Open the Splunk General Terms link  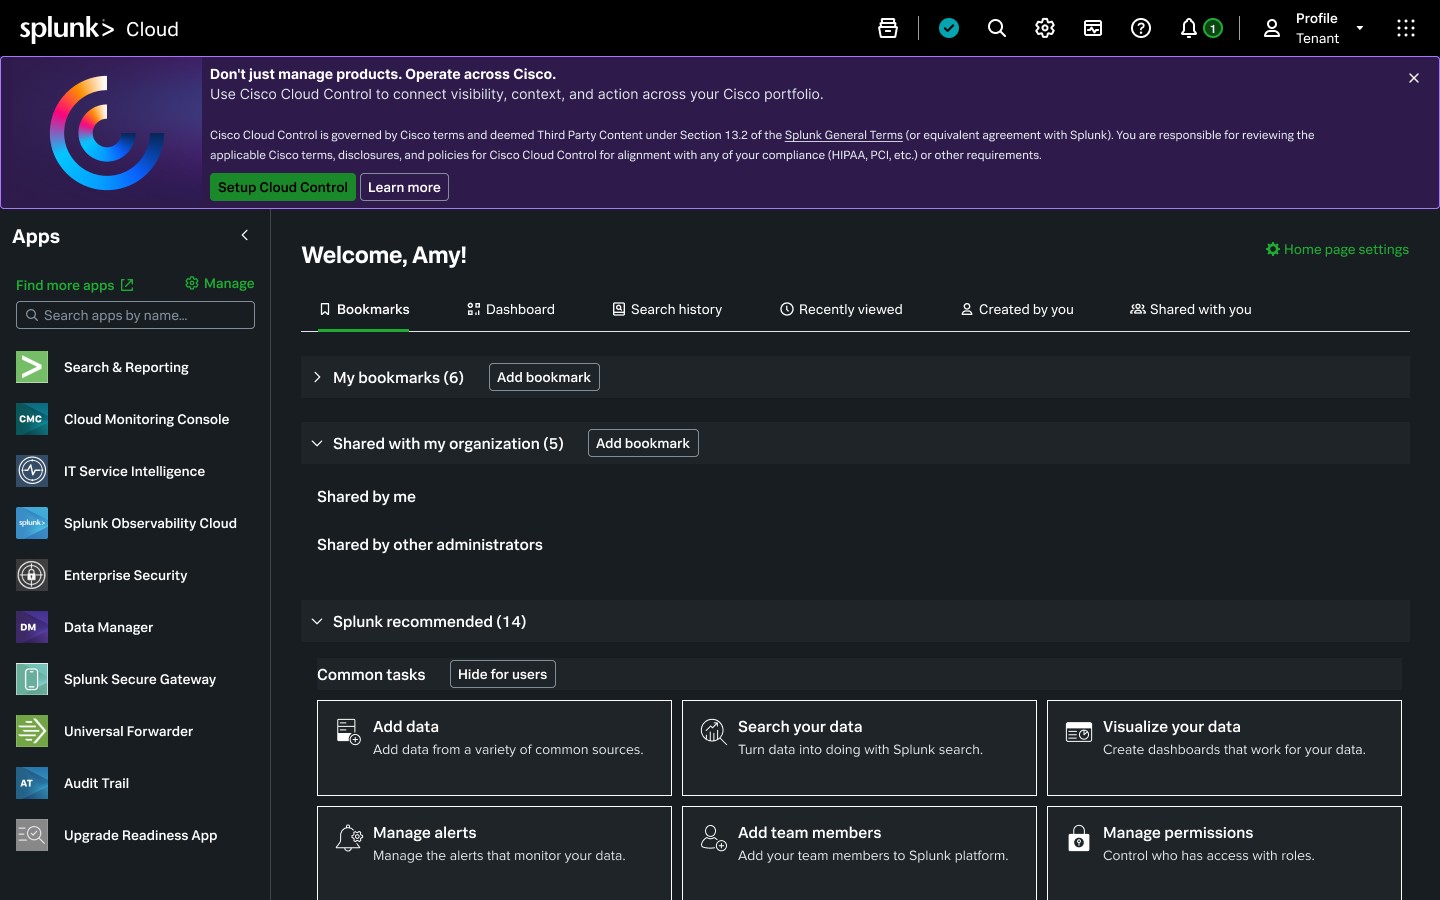pos(844,135)
